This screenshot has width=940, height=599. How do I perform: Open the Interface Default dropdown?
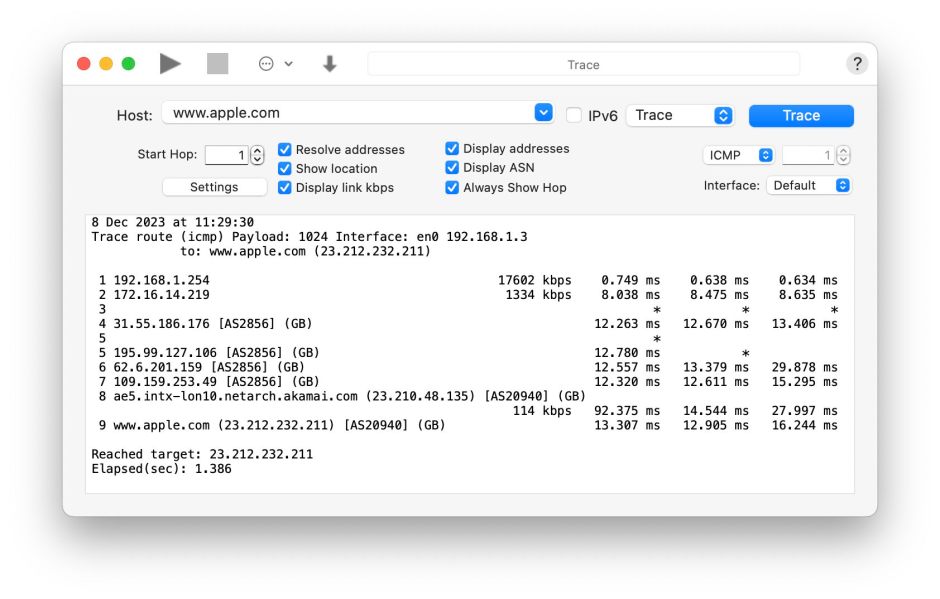tap(808, 185)
